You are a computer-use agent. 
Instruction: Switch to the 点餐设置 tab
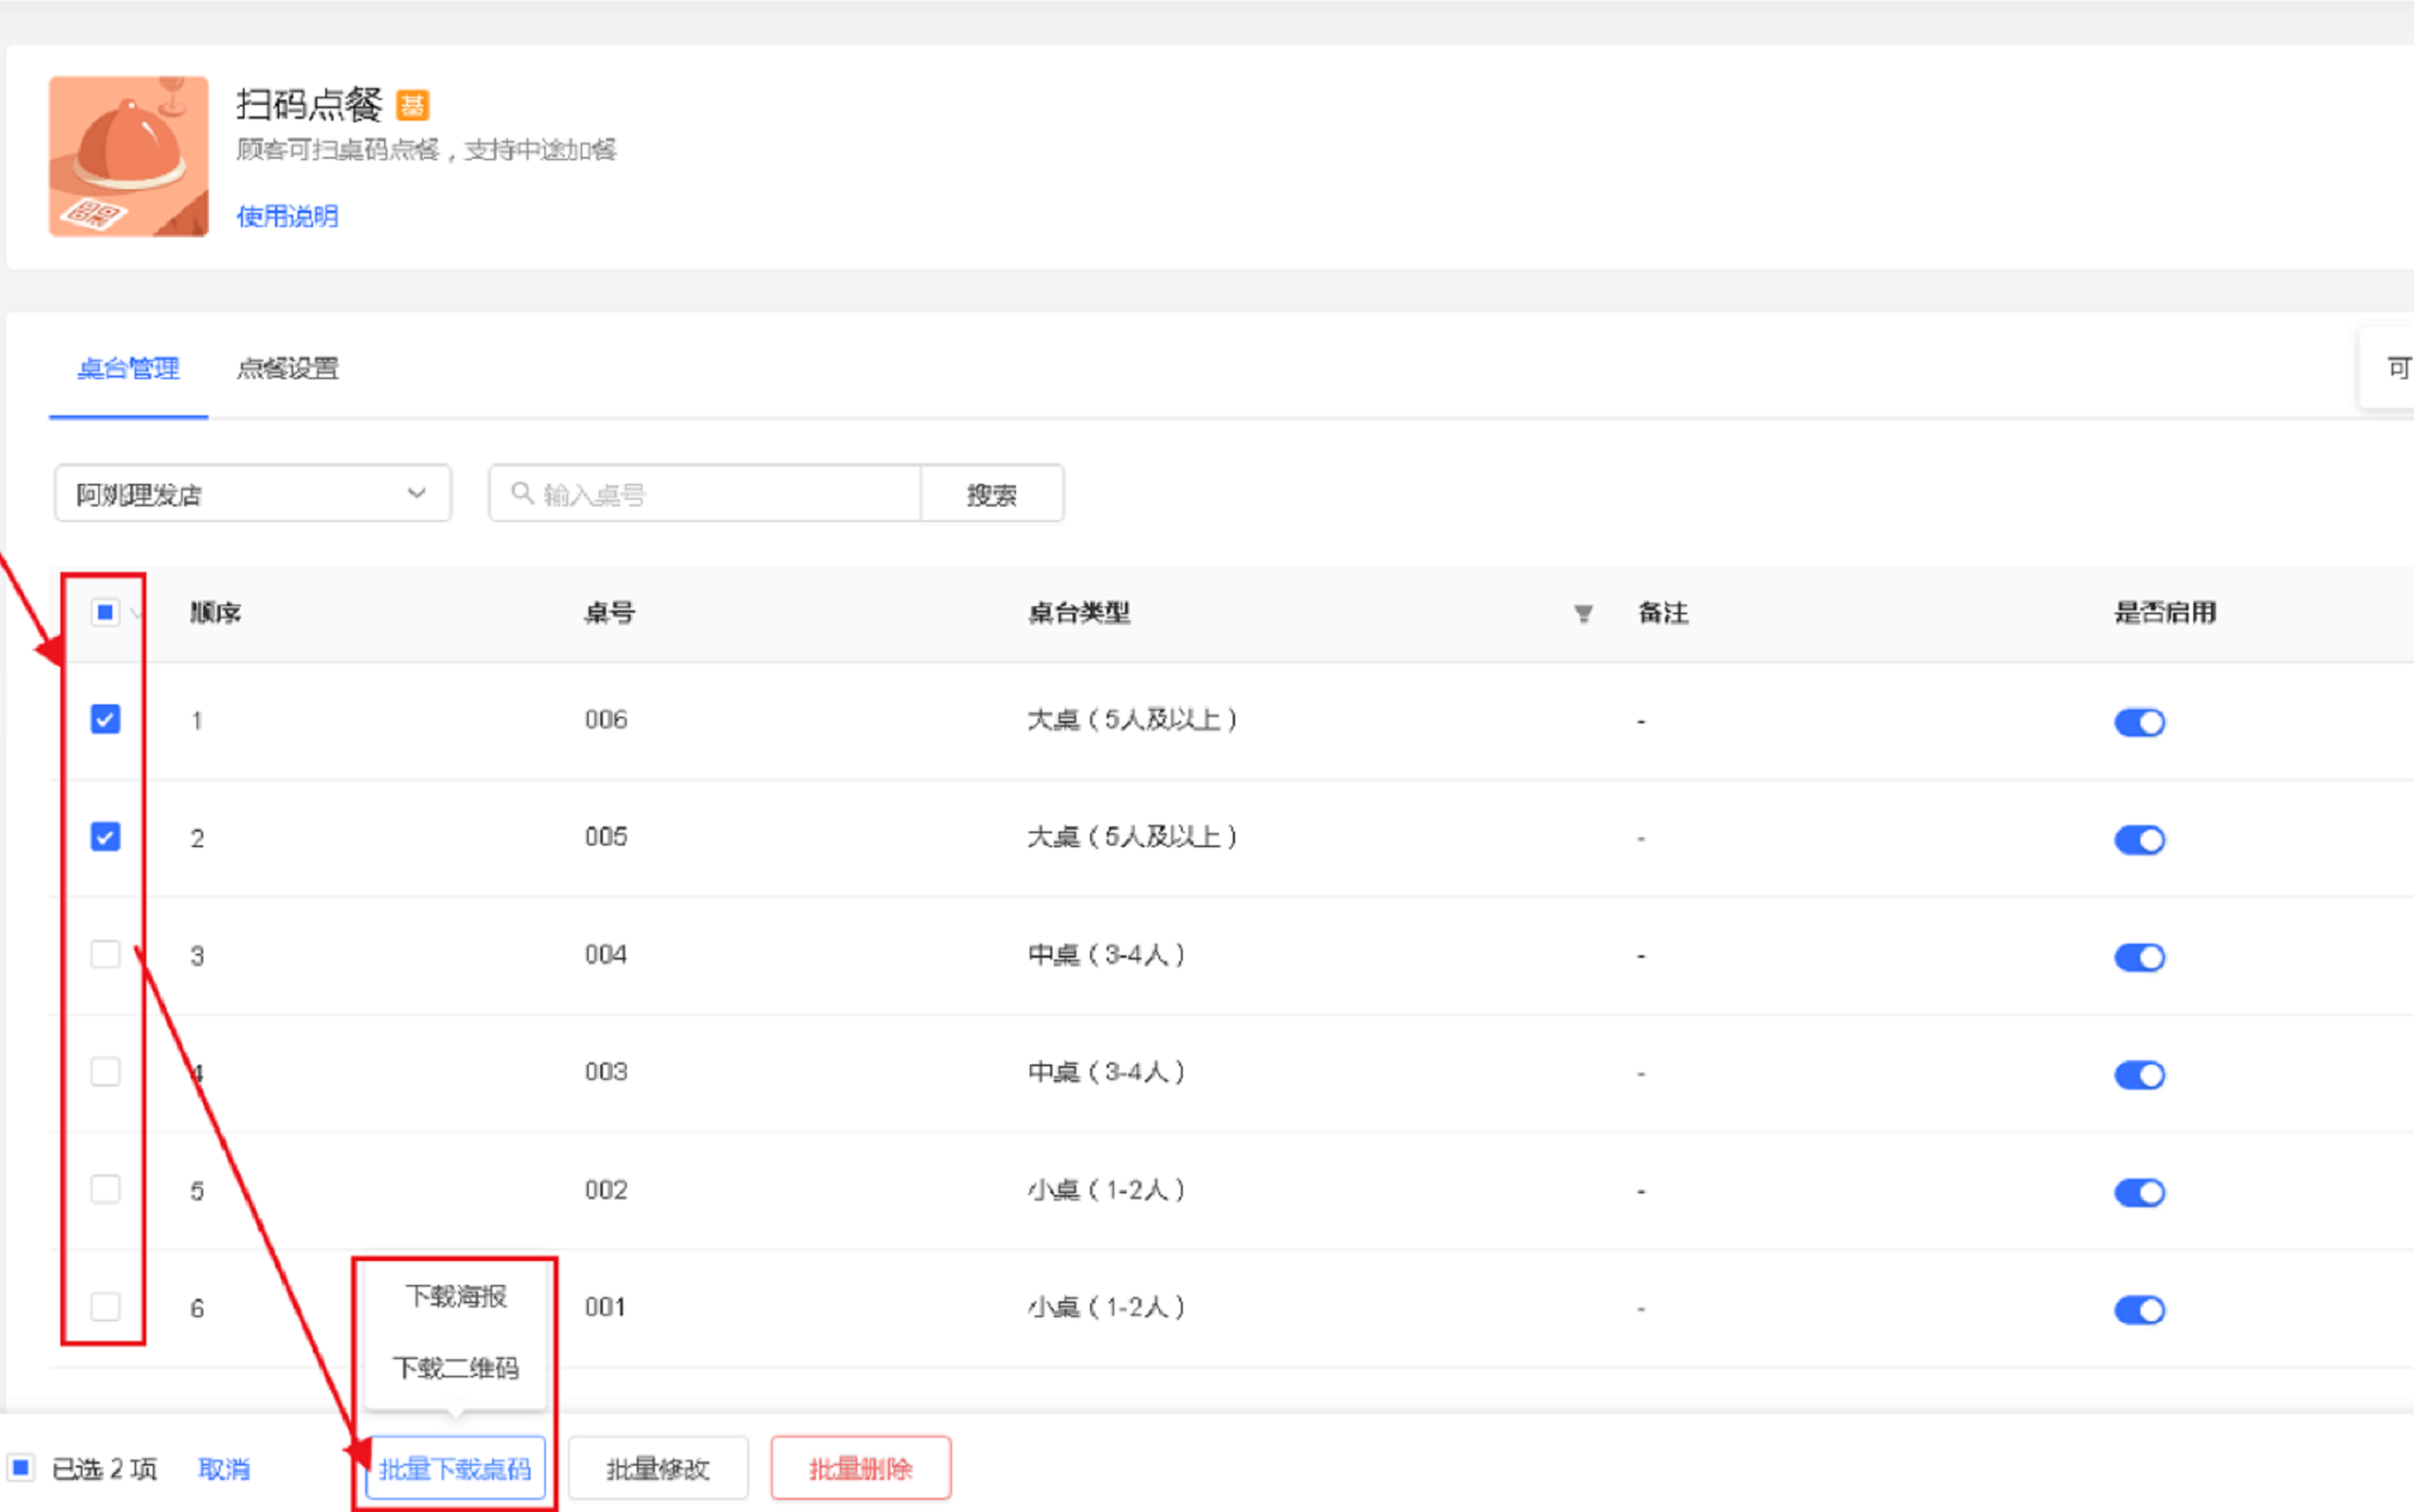(287, 368)
